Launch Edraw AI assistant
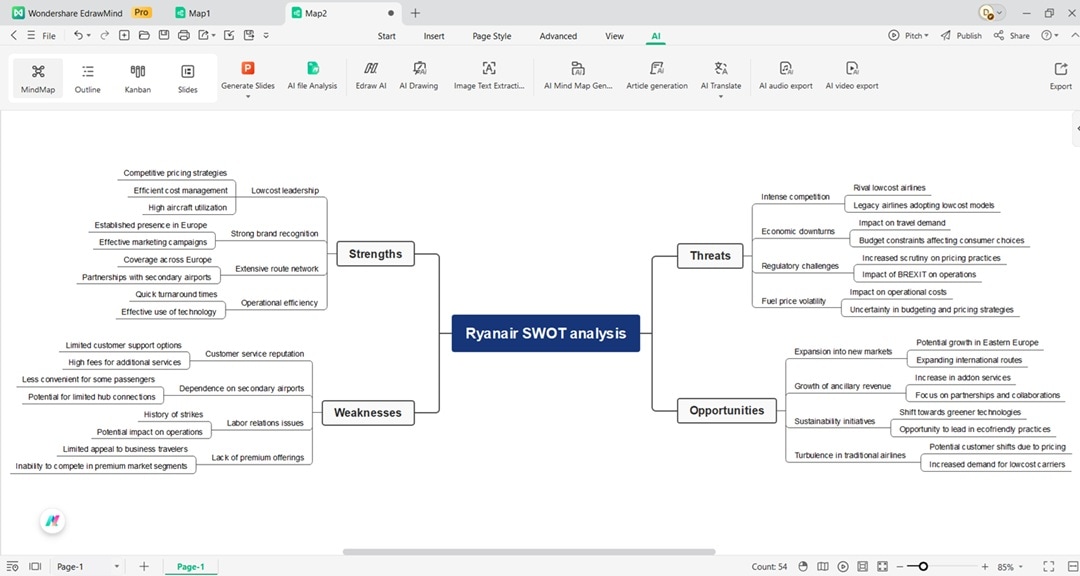 [371, 76]
